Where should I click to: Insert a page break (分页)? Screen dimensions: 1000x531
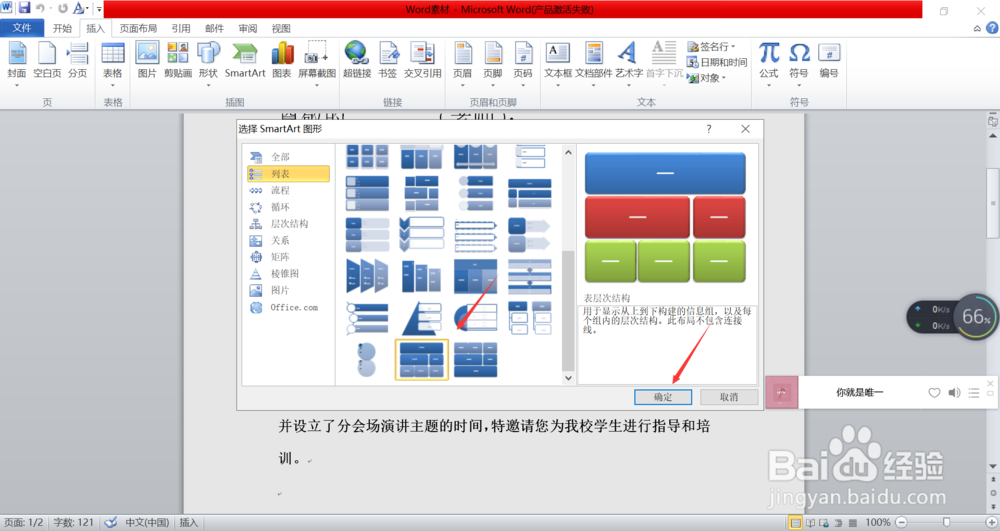78,61
